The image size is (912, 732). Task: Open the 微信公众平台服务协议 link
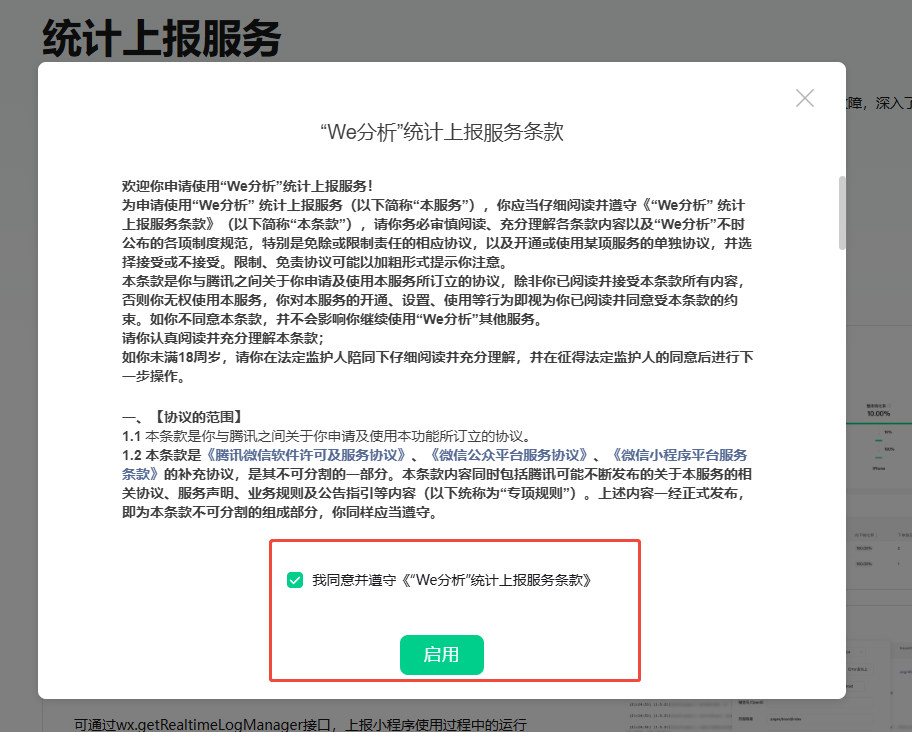click(x=509, y=455)
